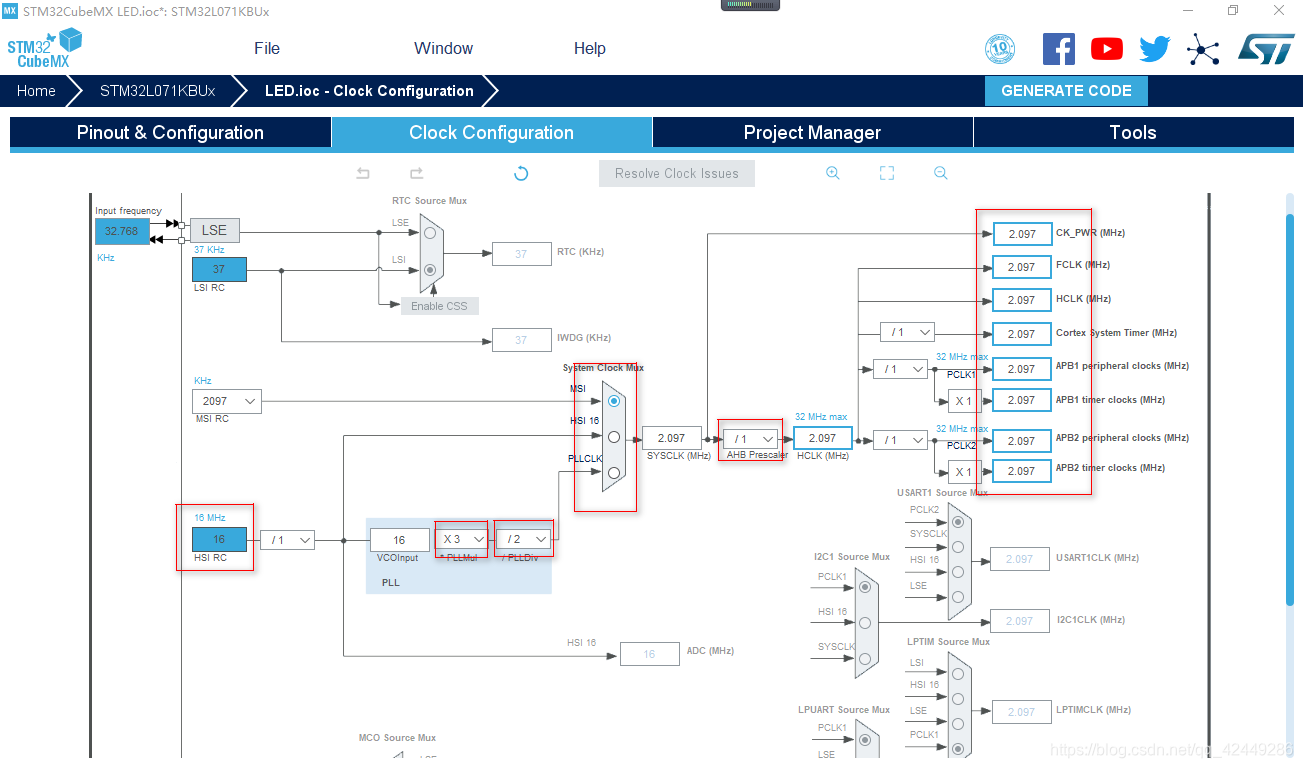Switch to the Project Manager tab
The image size is (1303, 768).
[x=812, y=132]
